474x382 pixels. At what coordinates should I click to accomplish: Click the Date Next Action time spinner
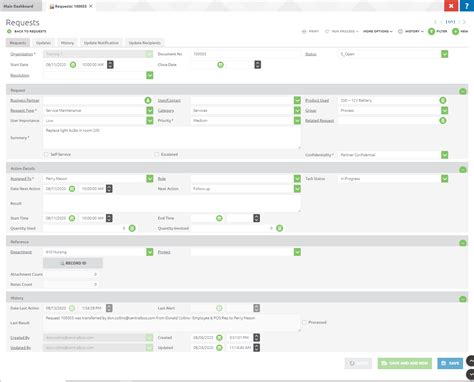[109, 189]
